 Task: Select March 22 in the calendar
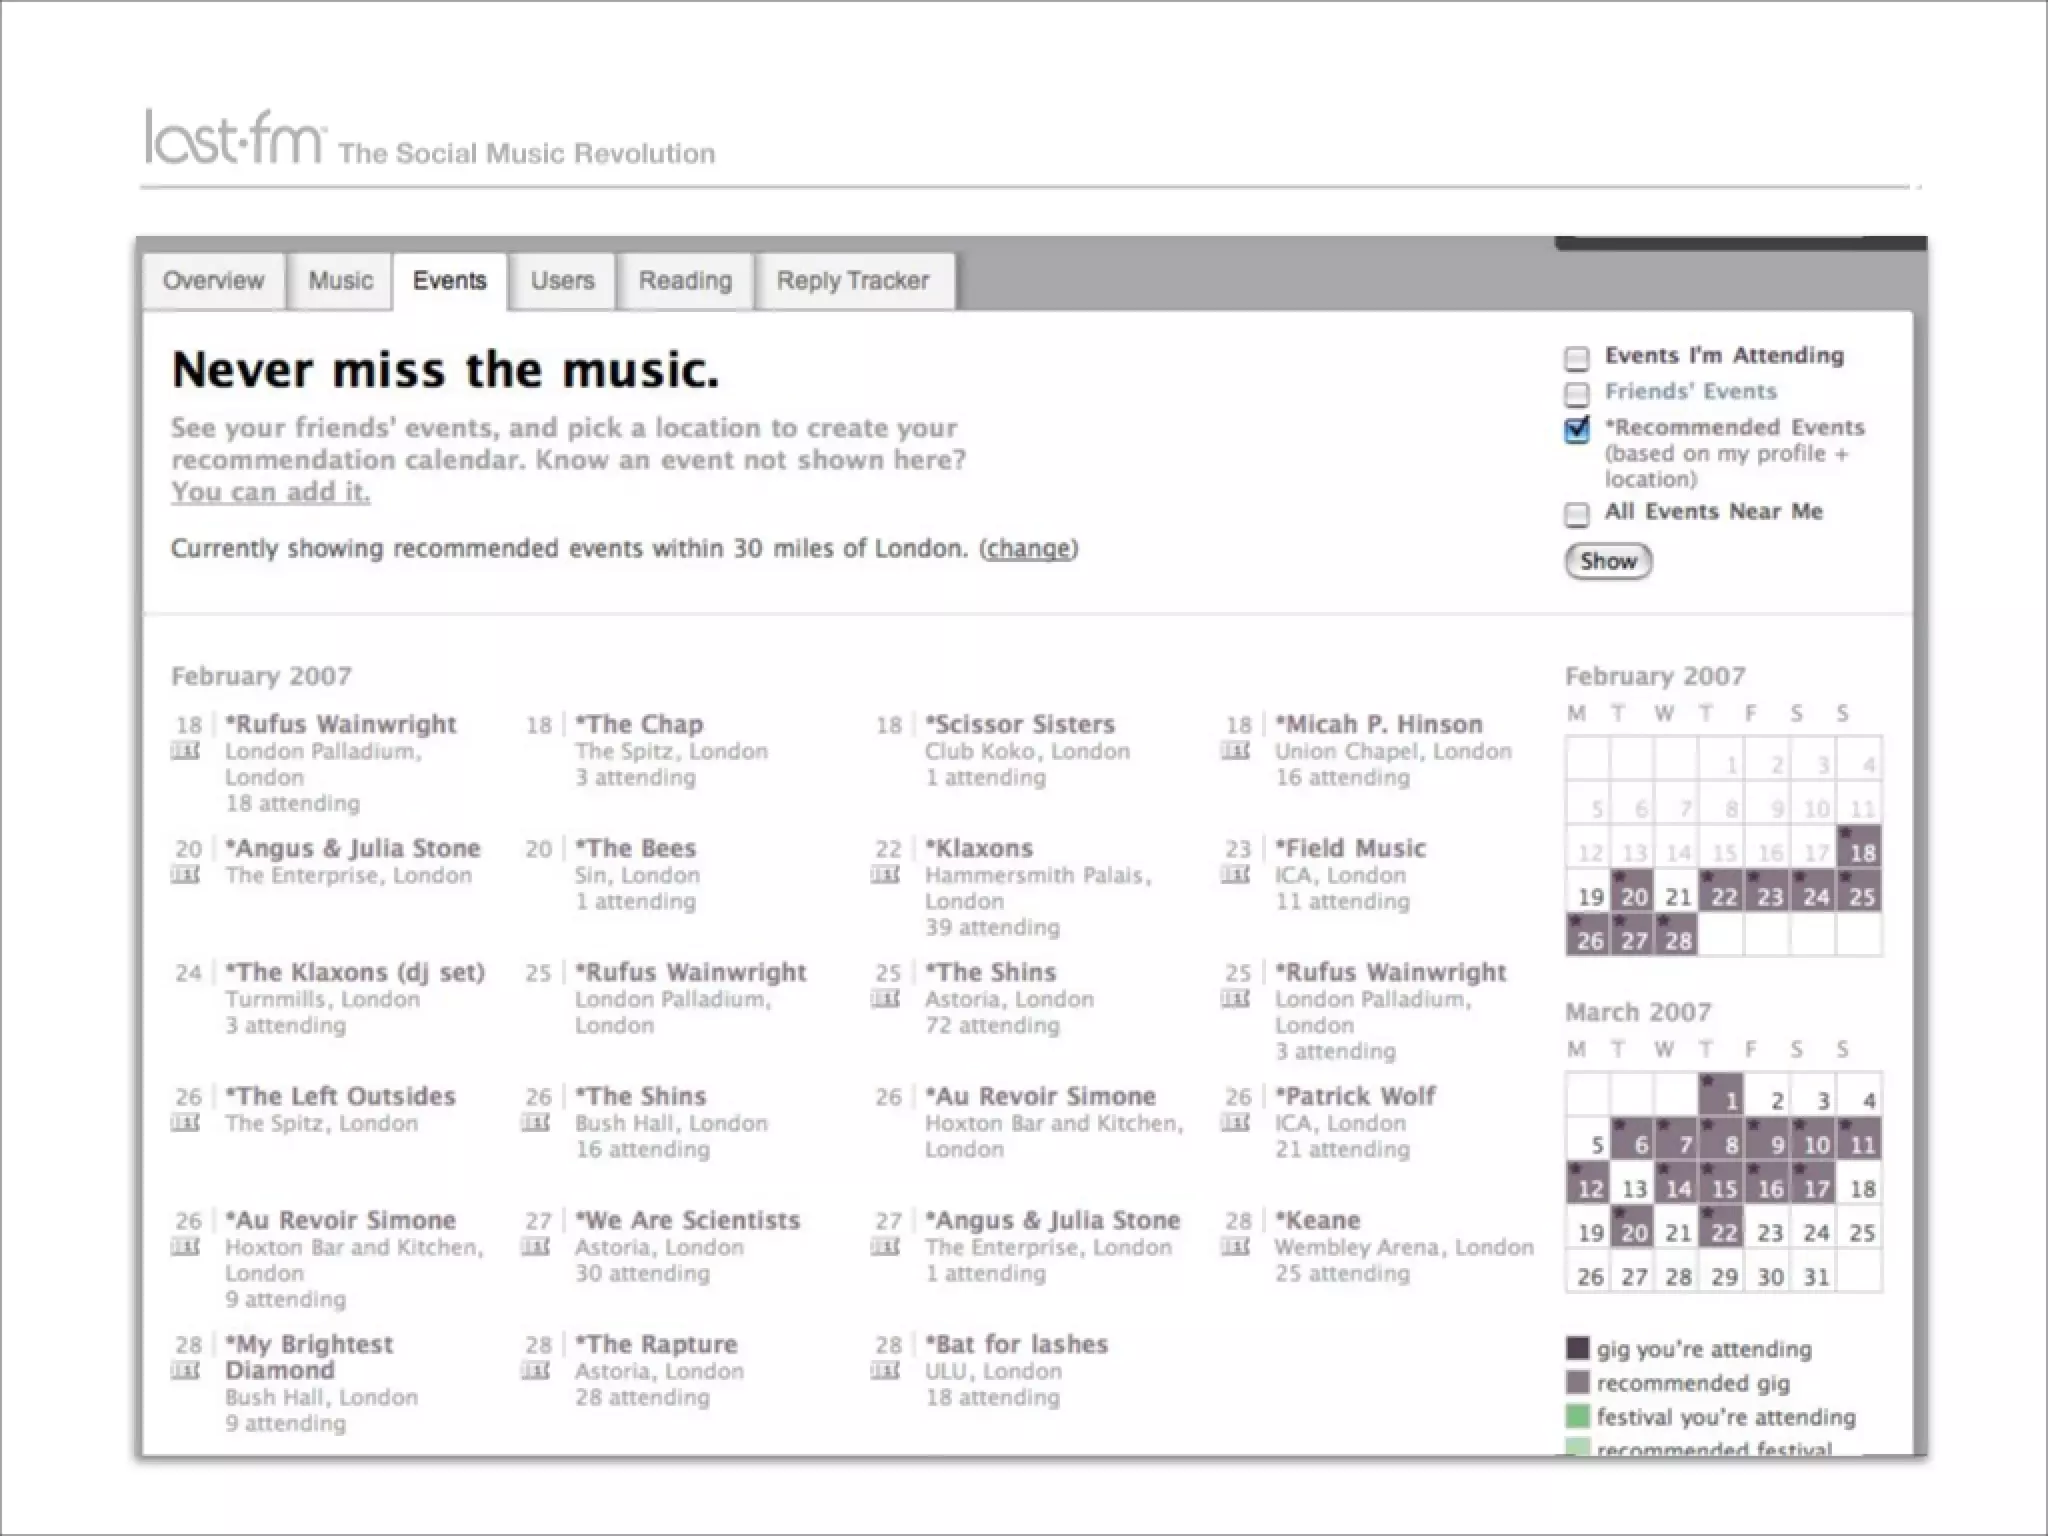point(1722,1227)
